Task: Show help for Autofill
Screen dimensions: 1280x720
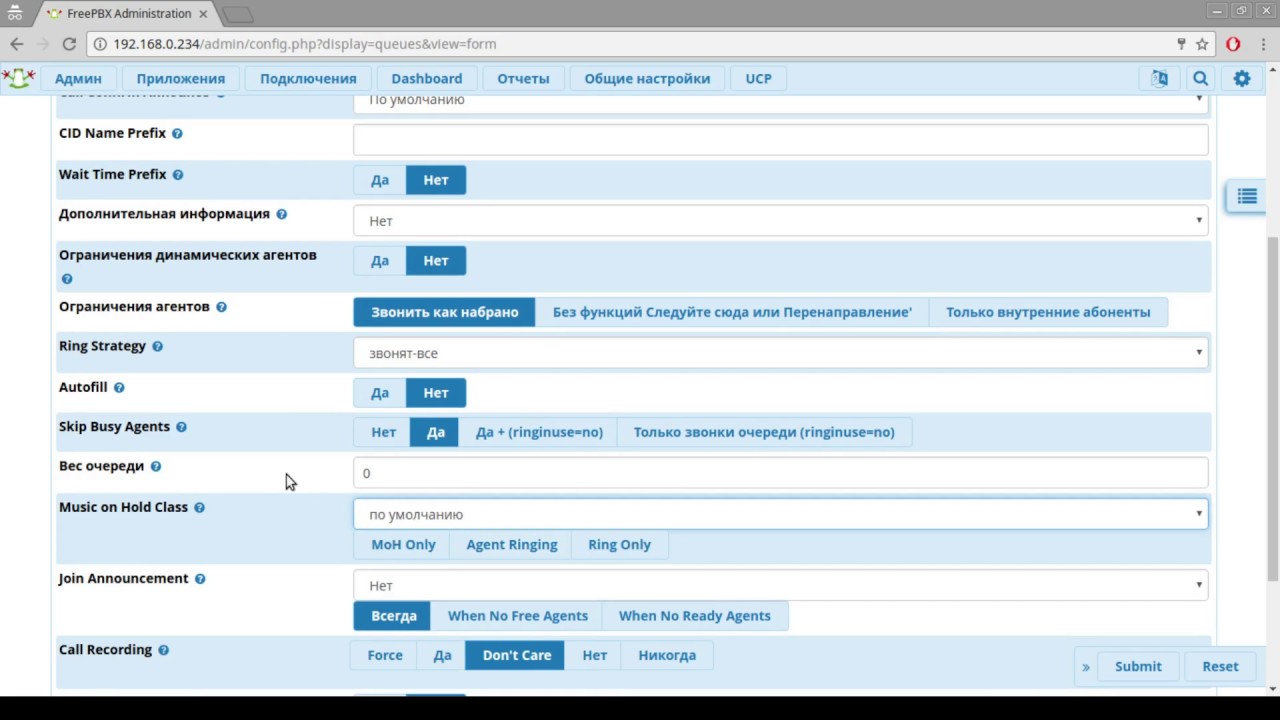Action: pos(119,388)
